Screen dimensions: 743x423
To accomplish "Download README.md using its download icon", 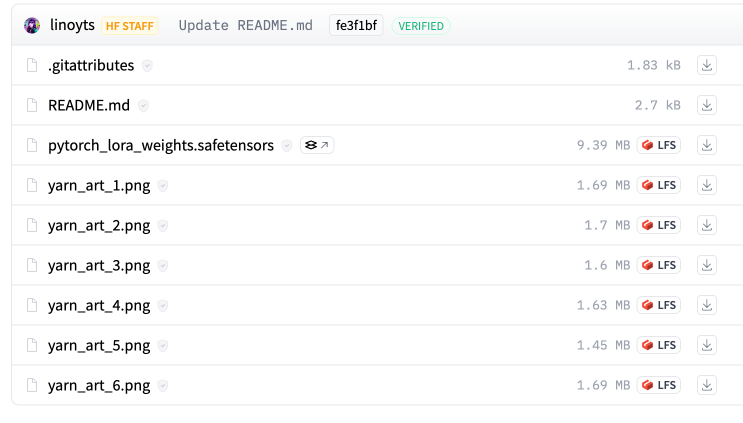I will coord(706,105).
